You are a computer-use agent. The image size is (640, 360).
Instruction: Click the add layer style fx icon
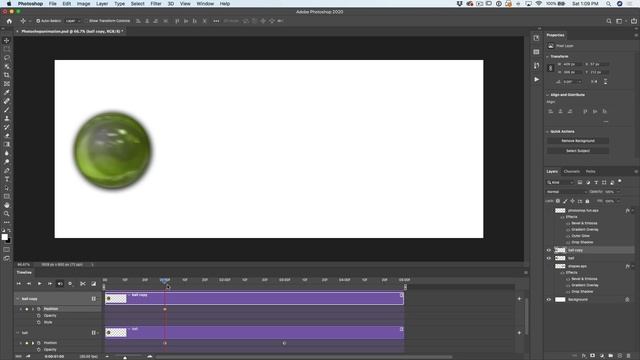(x=584, y=356)
